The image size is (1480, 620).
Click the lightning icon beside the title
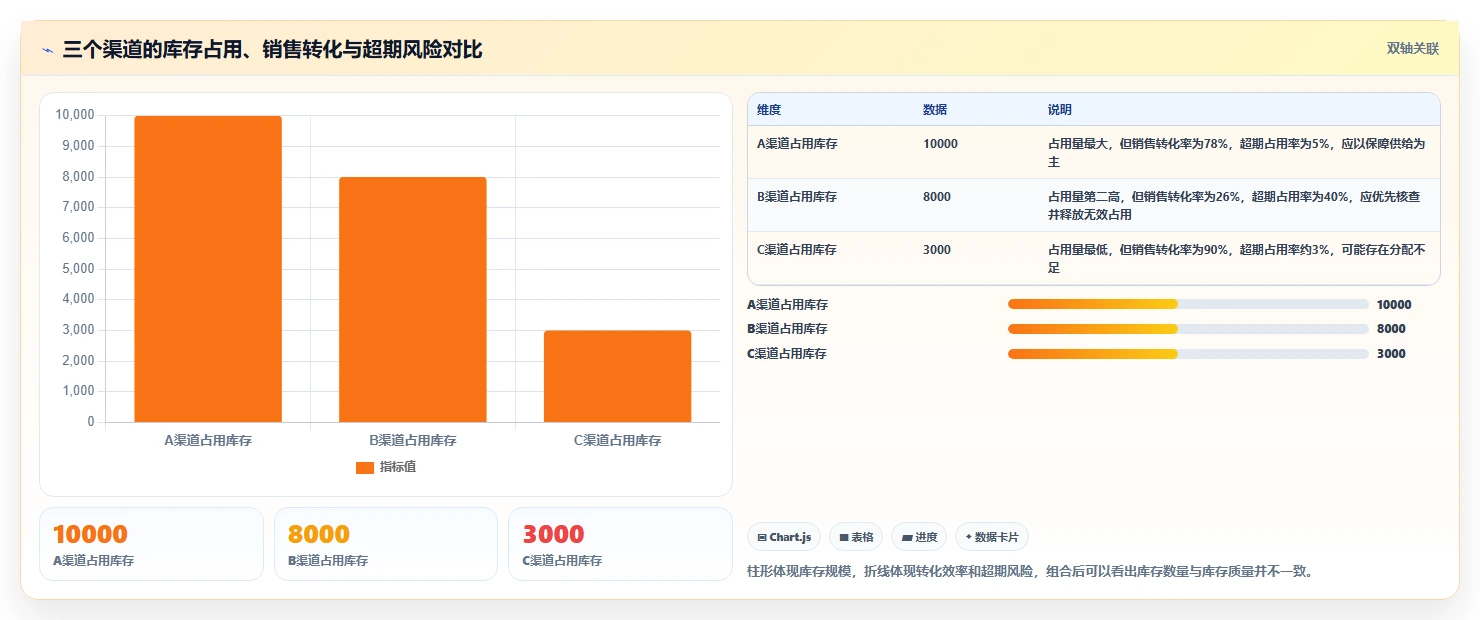tap(47, 50)
